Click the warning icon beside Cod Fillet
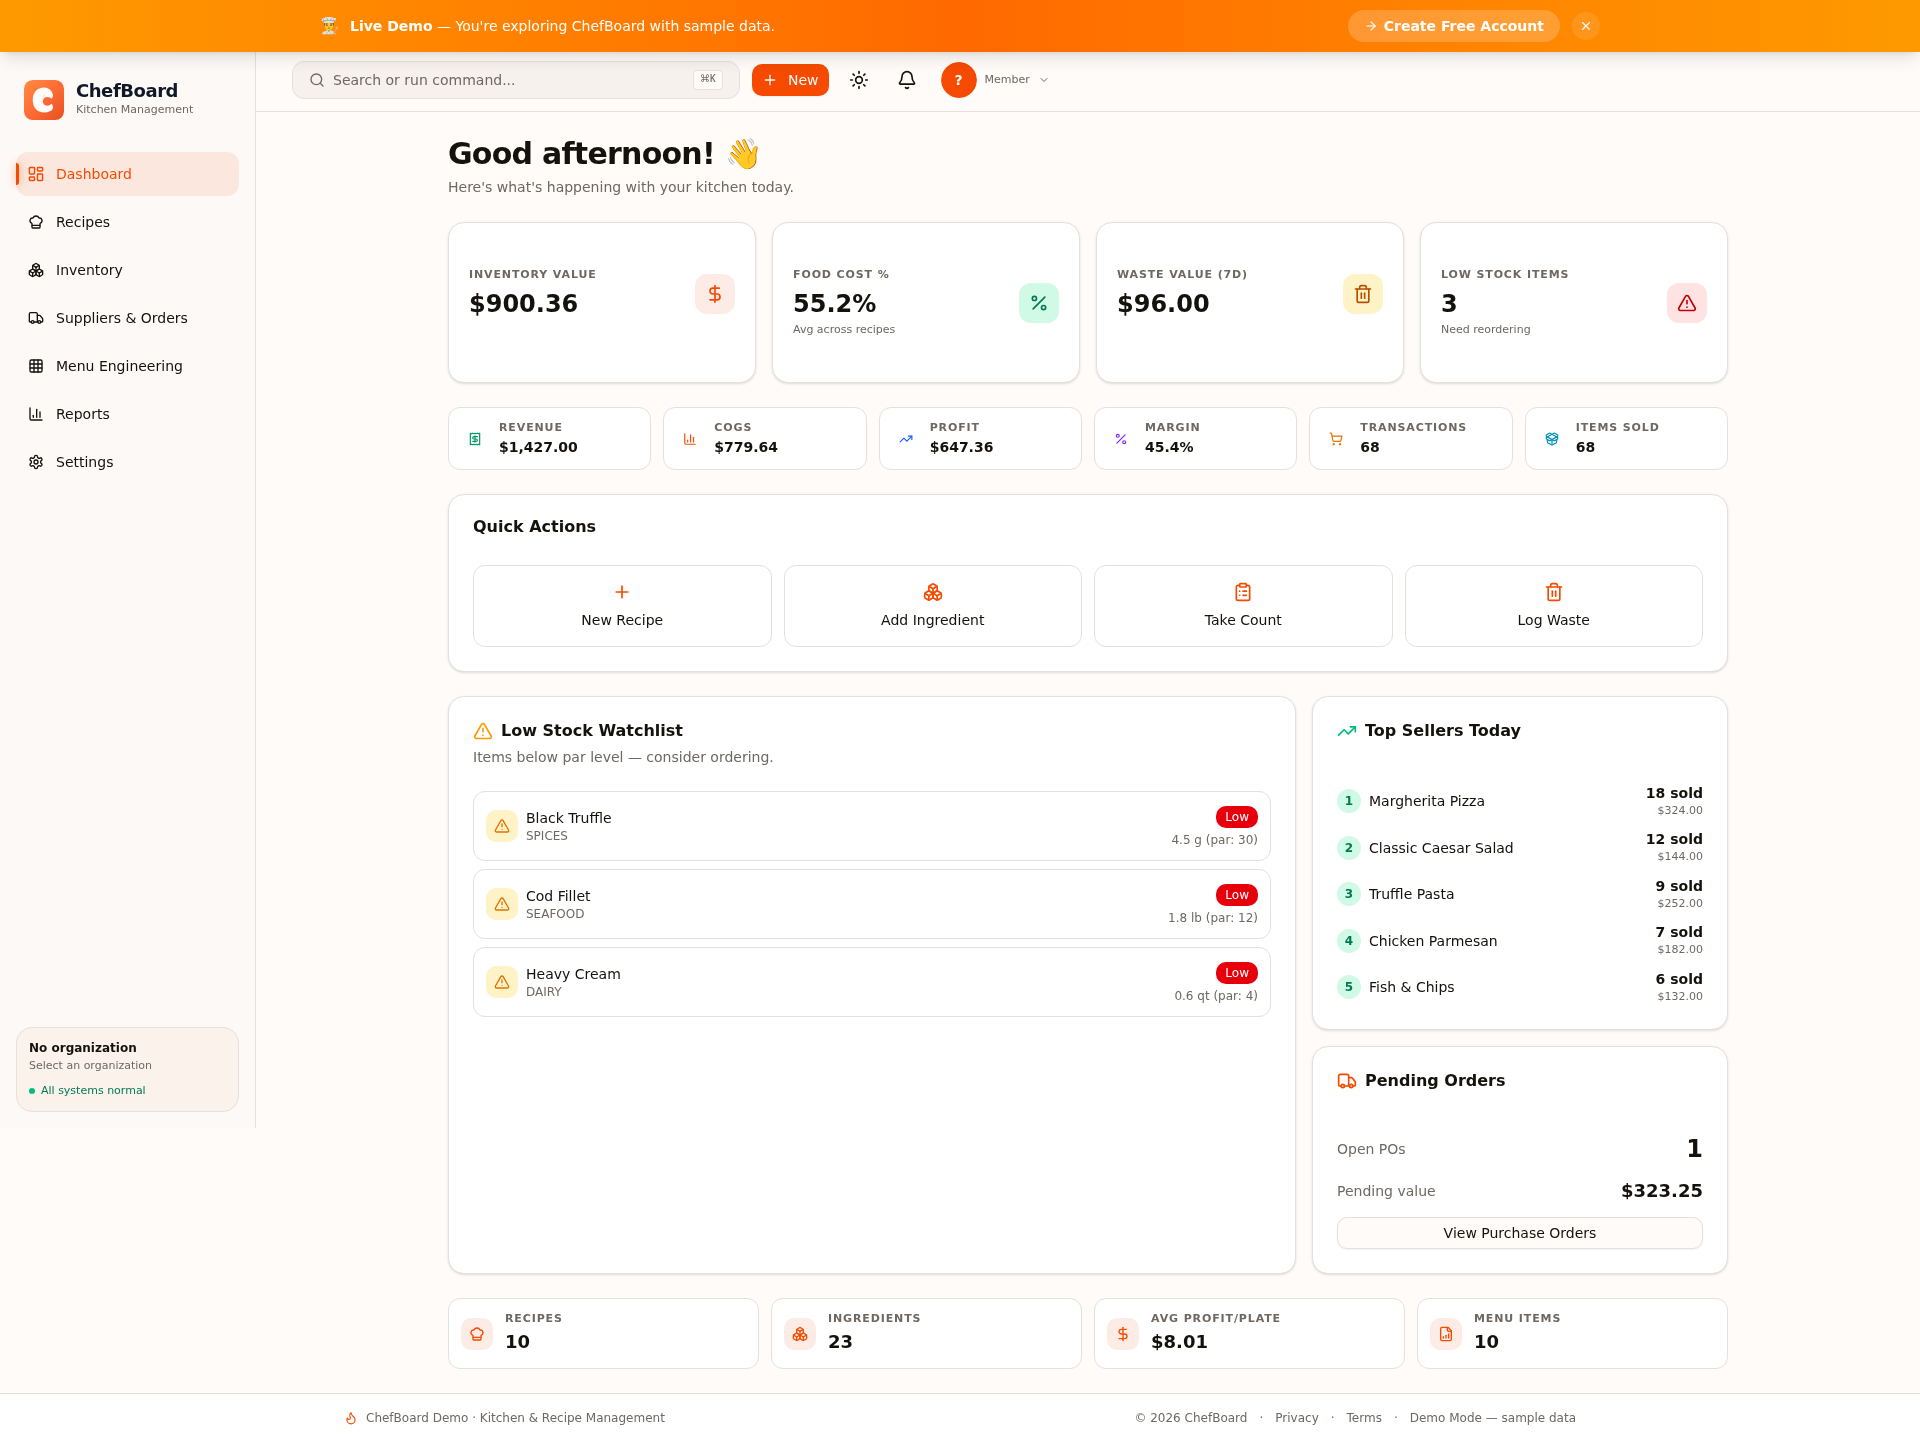Viewport: 1920px width, 1442px height. click(502, 904)
